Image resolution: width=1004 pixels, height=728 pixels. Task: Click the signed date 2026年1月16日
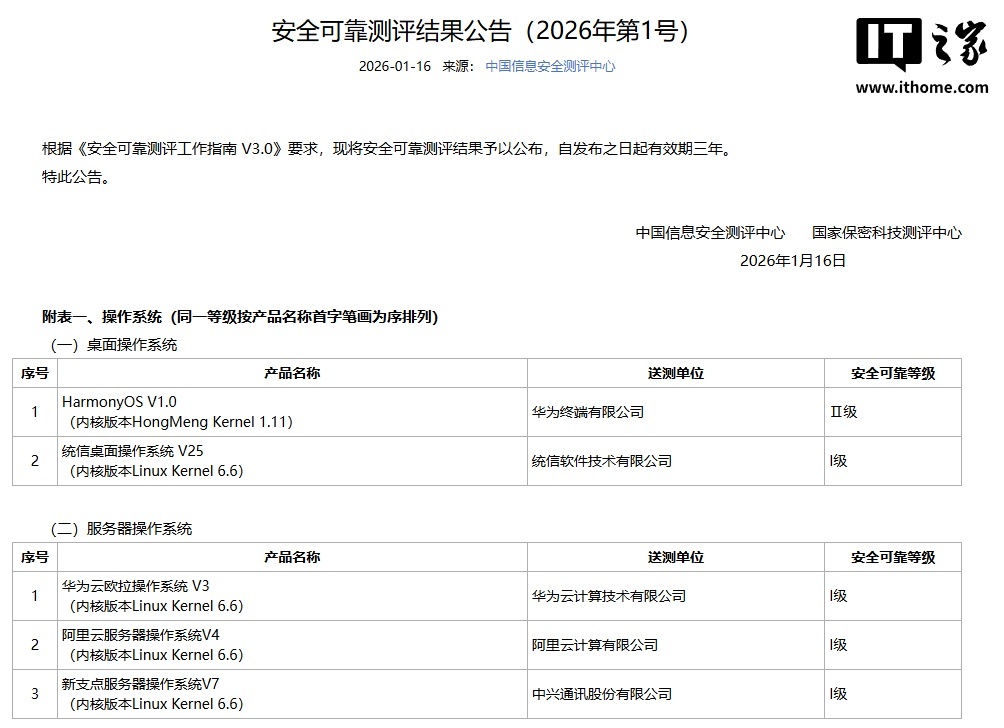point(793,261)
